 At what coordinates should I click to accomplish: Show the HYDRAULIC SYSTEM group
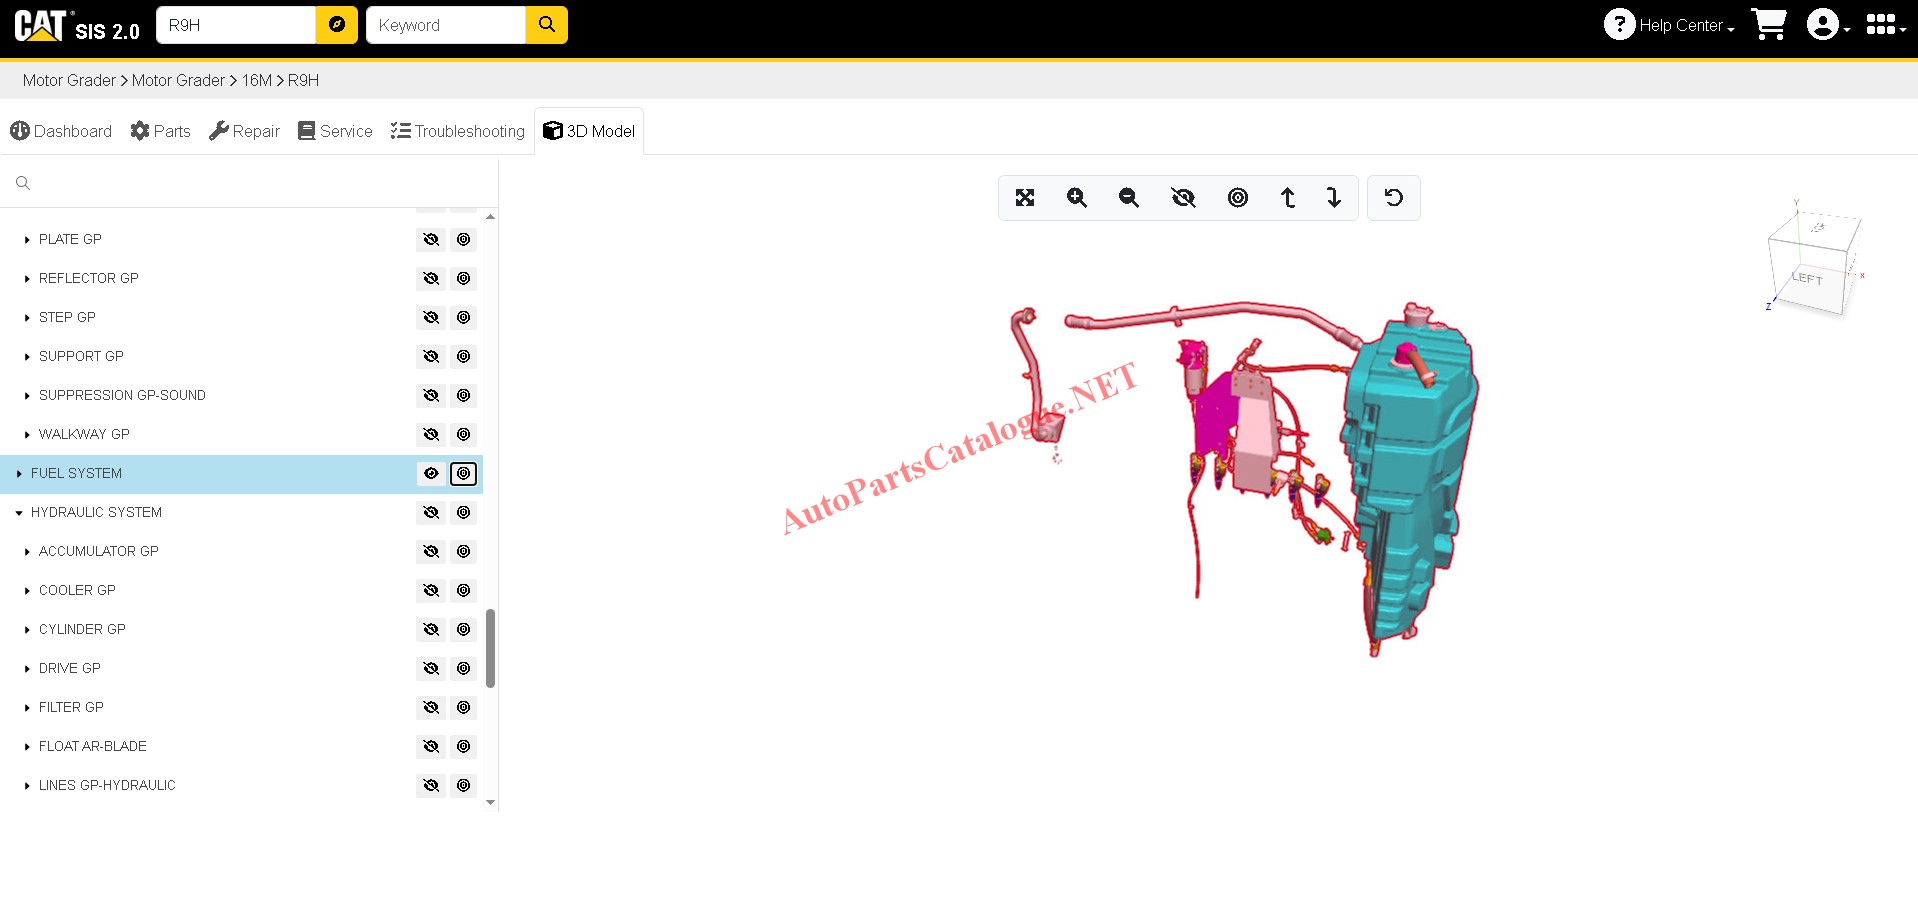[x=431, y=513]
